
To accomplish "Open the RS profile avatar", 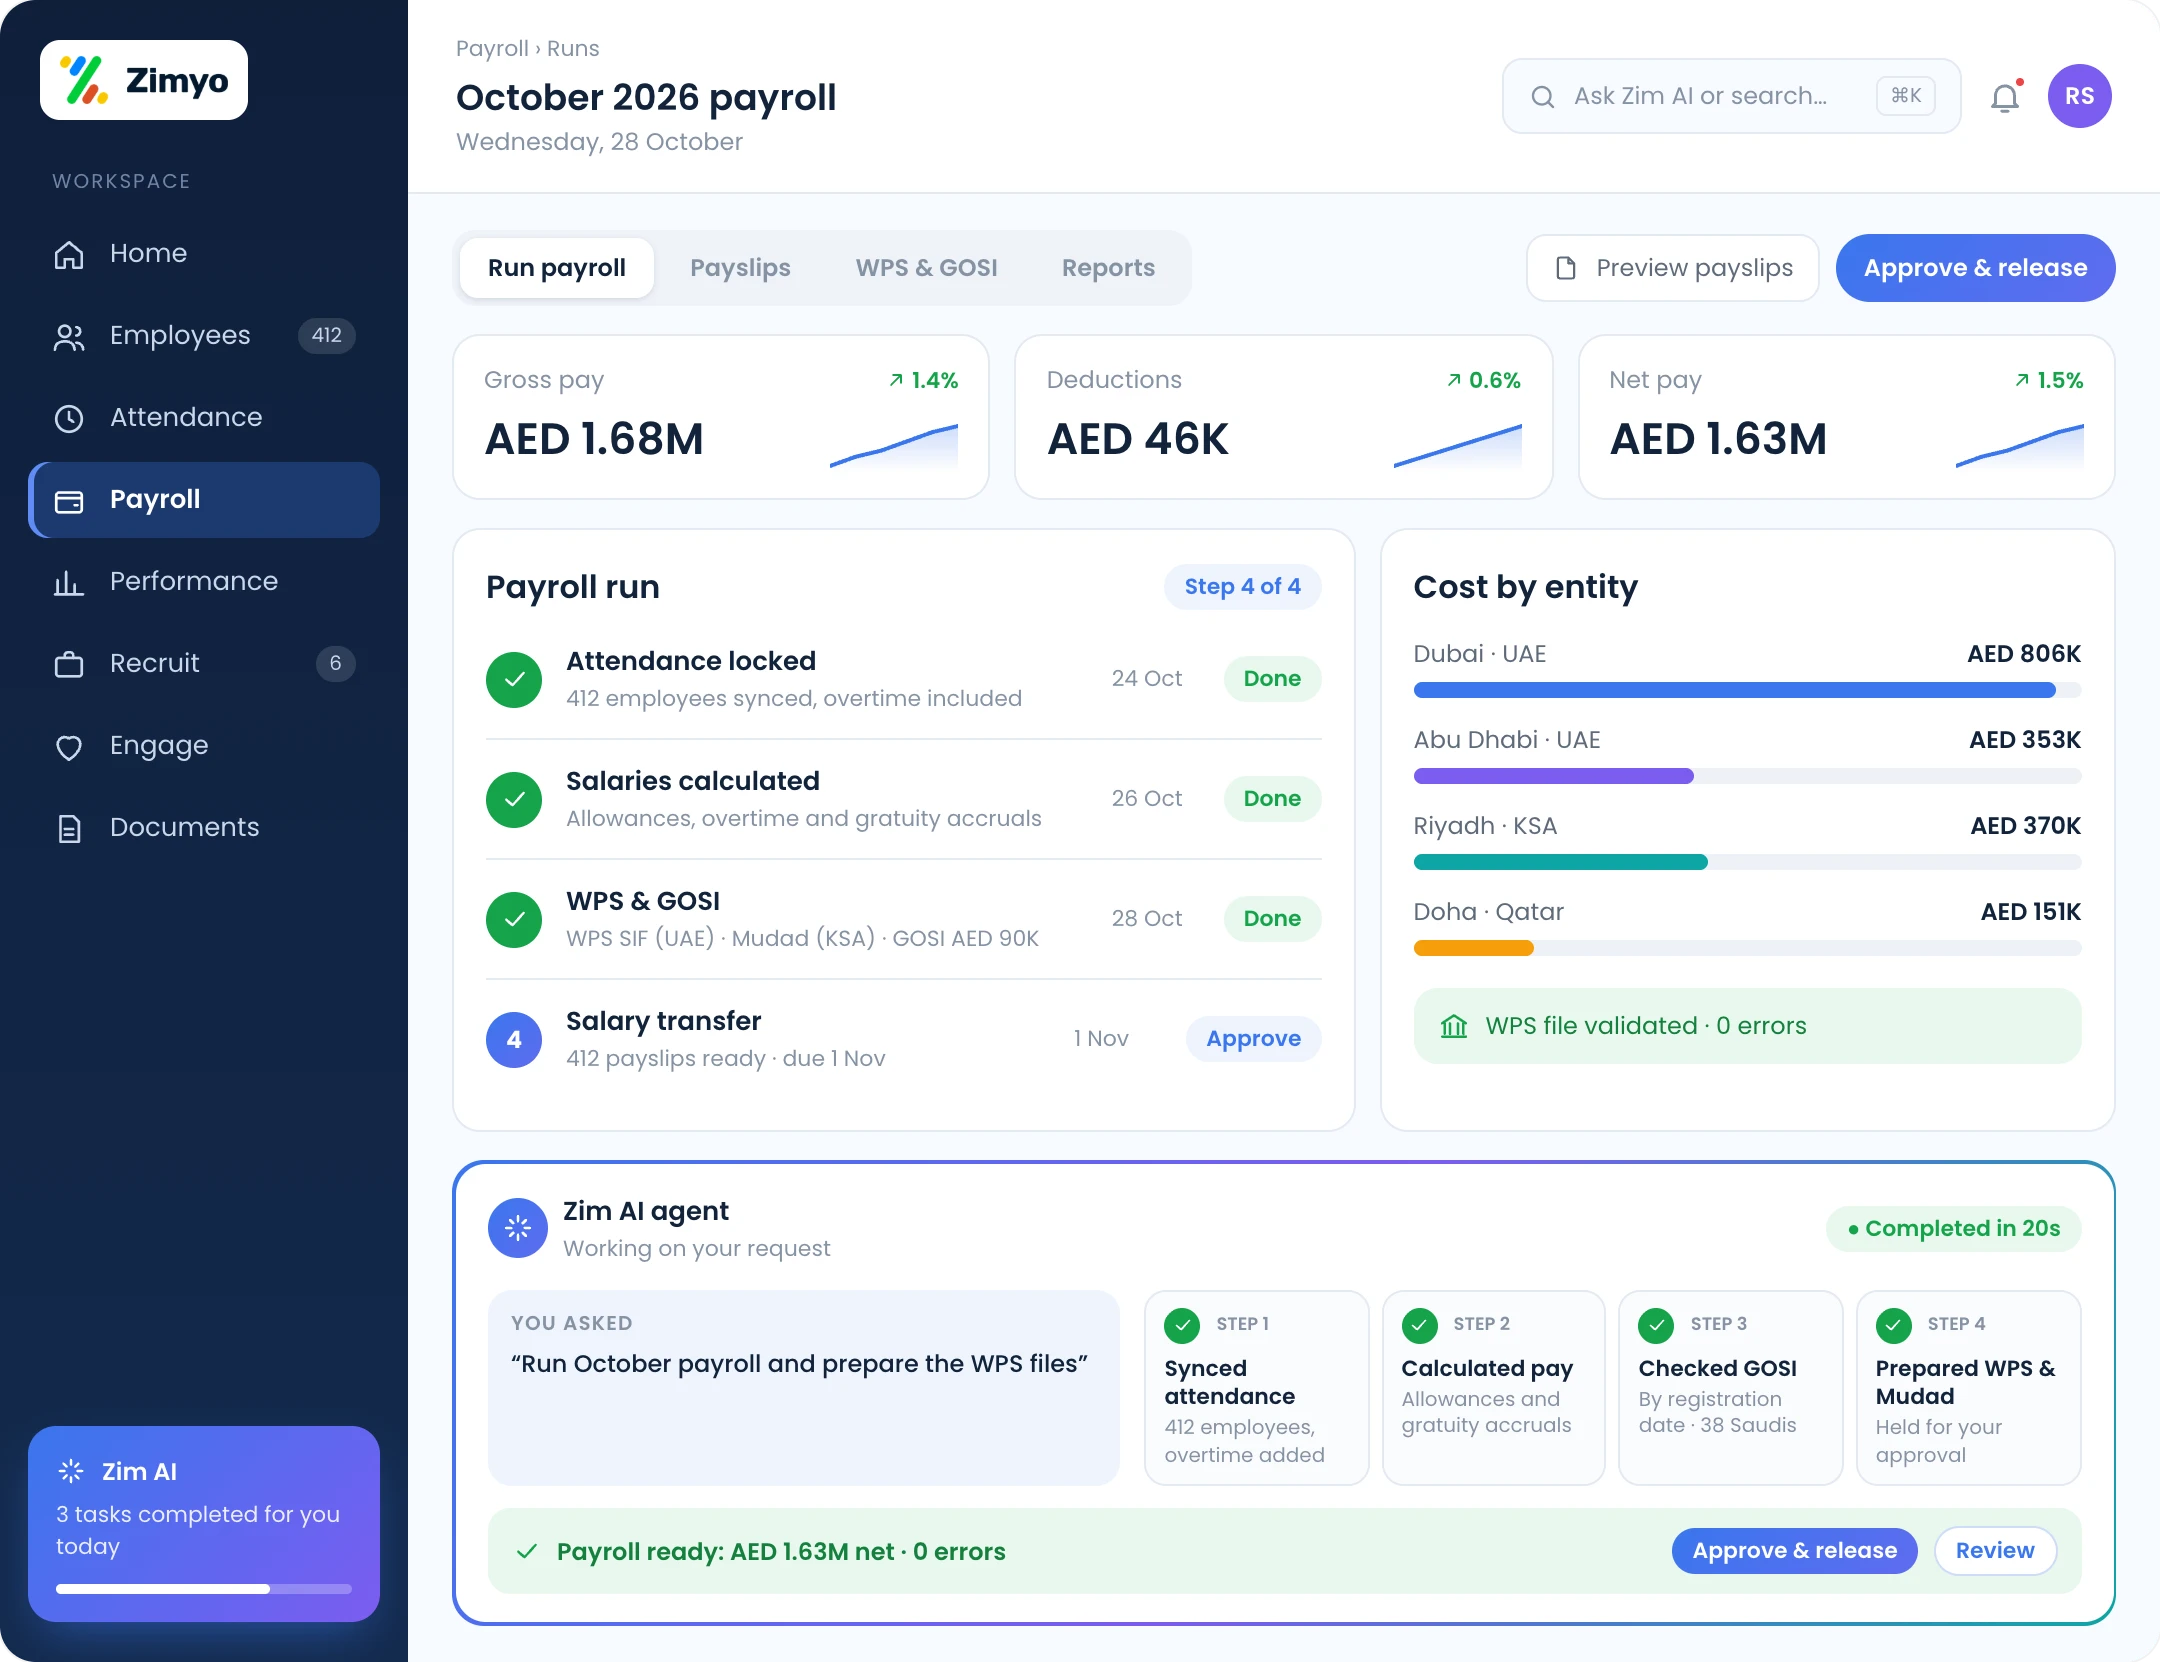I will [x=2079, y=96].
